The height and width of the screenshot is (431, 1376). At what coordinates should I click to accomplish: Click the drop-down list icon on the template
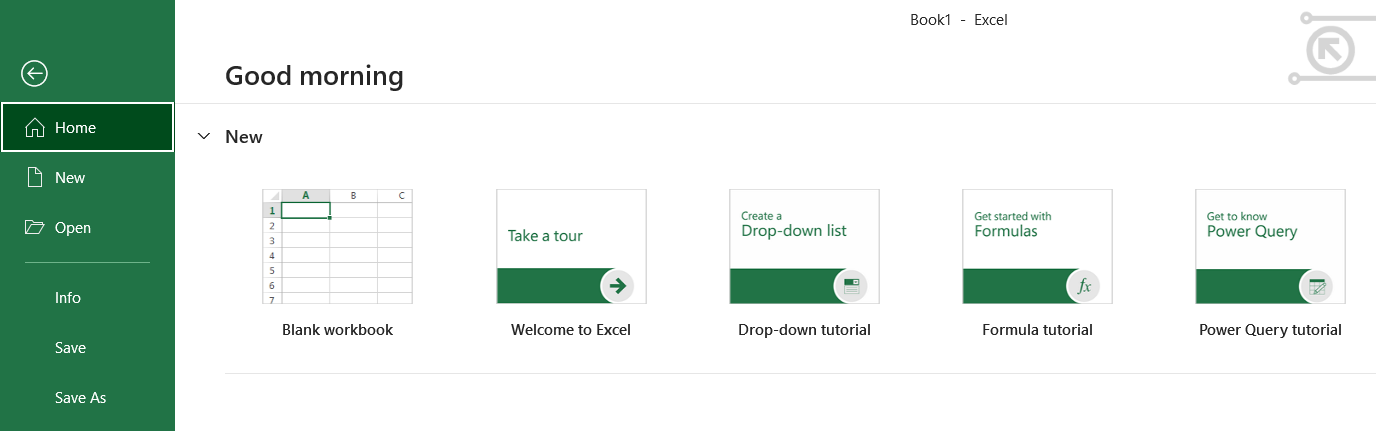pos(851,286)
